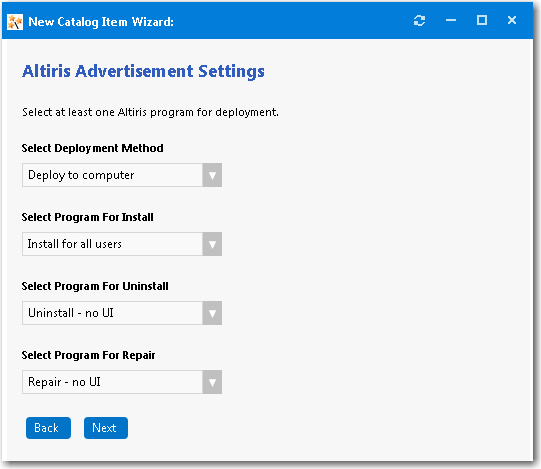The width and height of the screenshot is (541, 469).
Task: Click the 'Altiris Advertisement Settings' heading
Action: click(x=143, y=72)
